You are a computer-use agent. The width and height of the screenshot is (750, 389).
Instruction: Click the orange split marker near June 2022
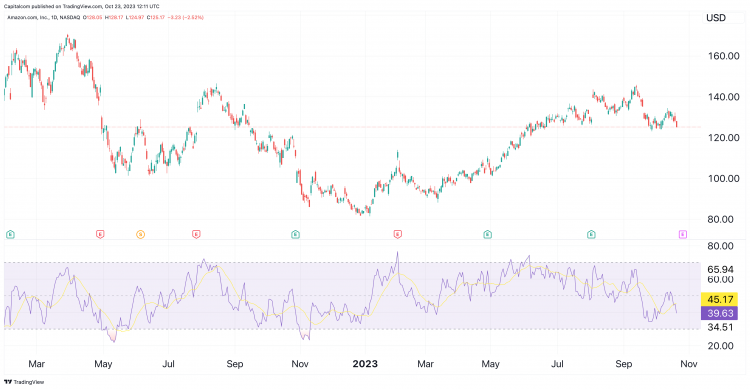(x=140, y=234)
